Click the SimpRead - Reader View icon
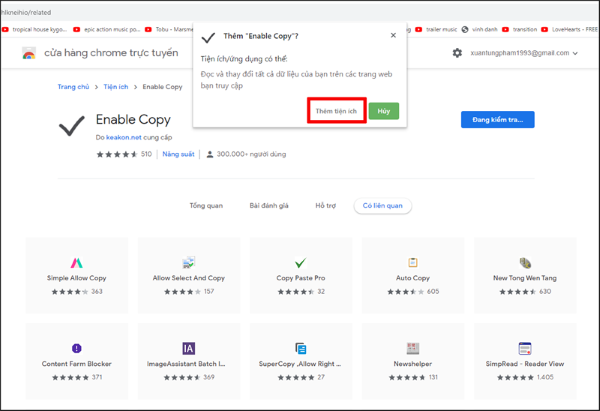The image size is (600, 411). point(524,348)
